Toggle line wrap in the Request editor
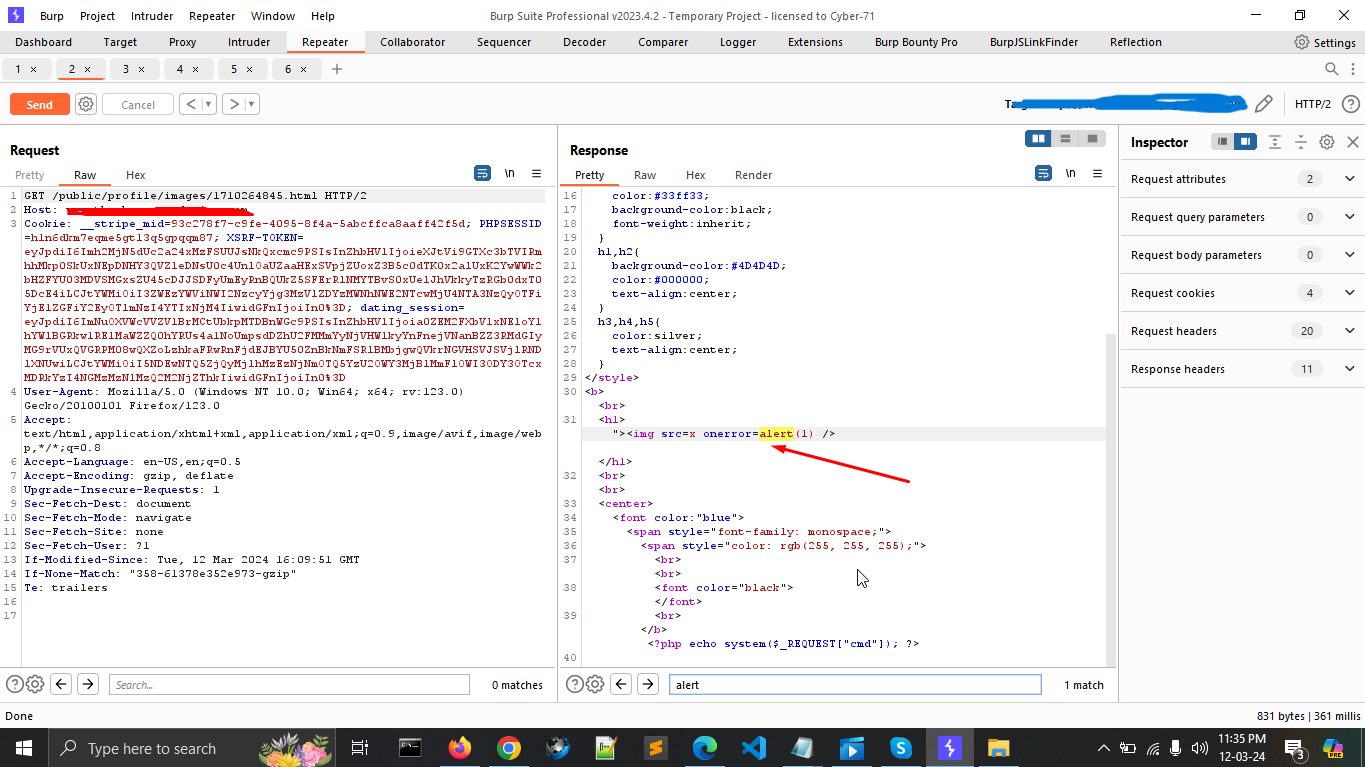The image size is (1365, 767). coord(482,173)
